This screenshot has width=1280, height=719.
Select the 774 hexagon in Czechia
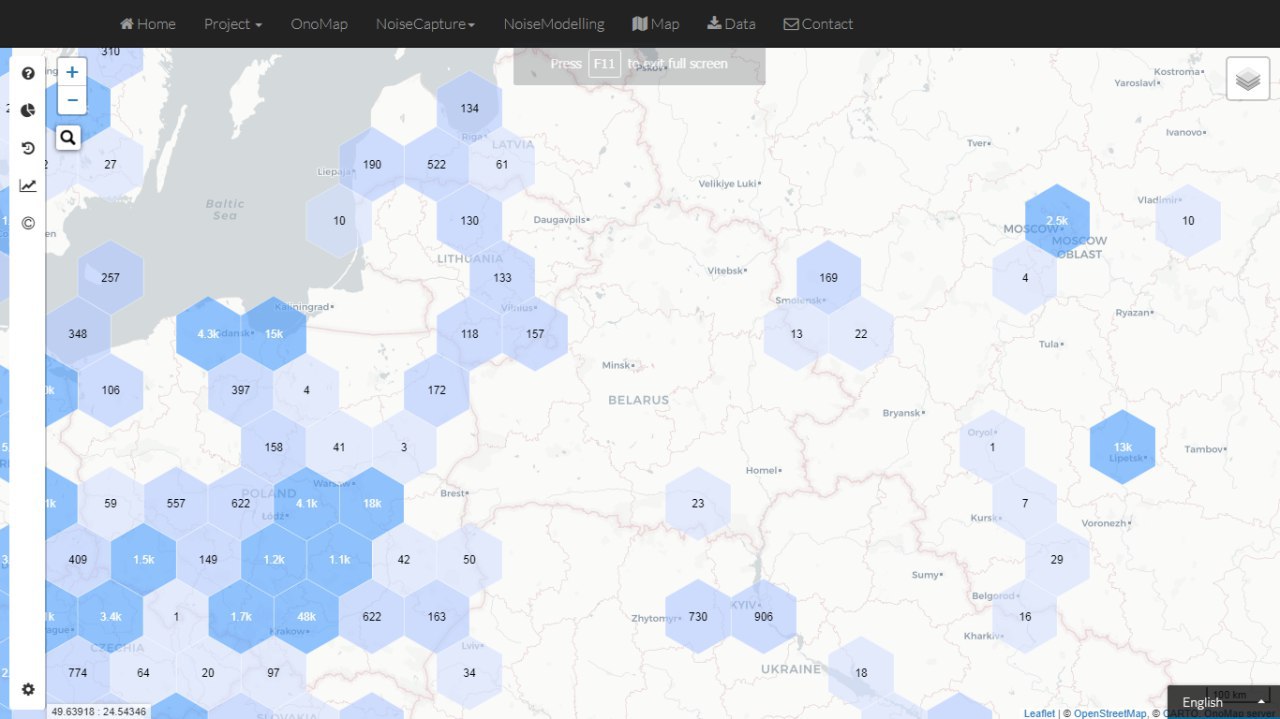(x=78, y=673)
